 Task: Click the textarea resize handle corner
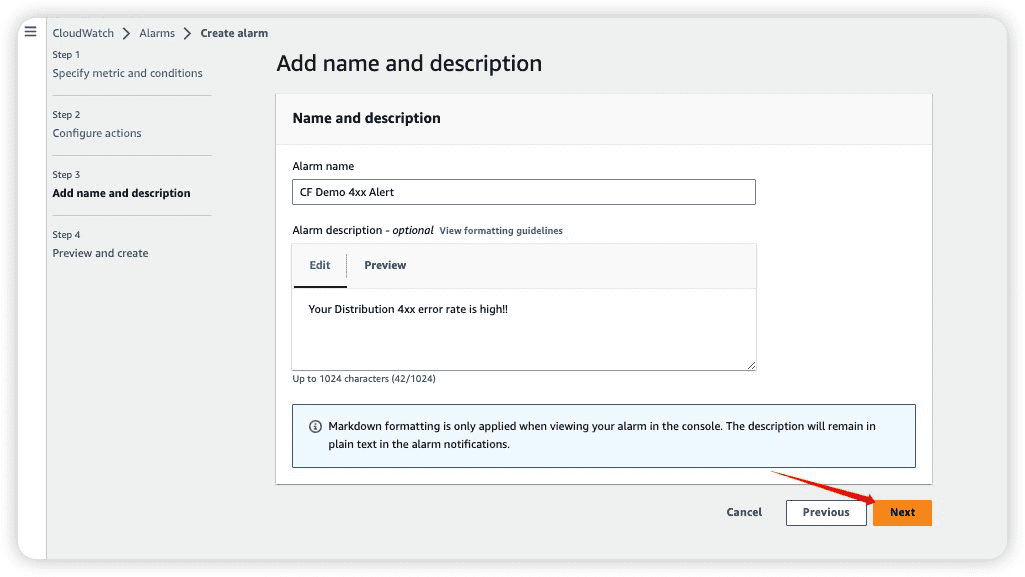pos(751,365)
